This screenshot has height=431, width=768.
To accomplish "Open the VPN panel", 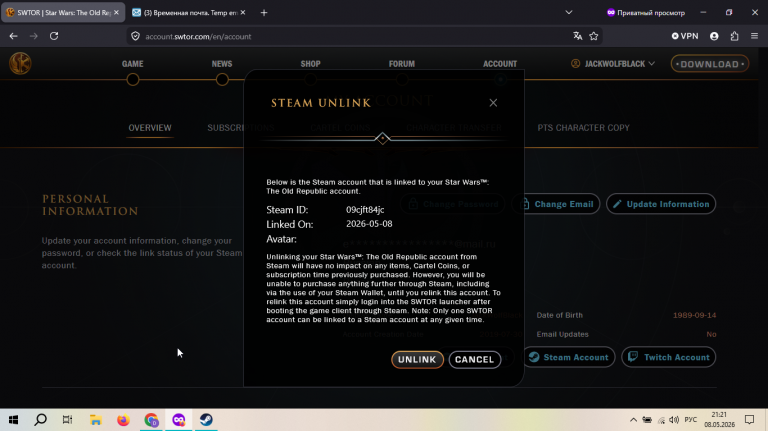I will tap(685, 36).
